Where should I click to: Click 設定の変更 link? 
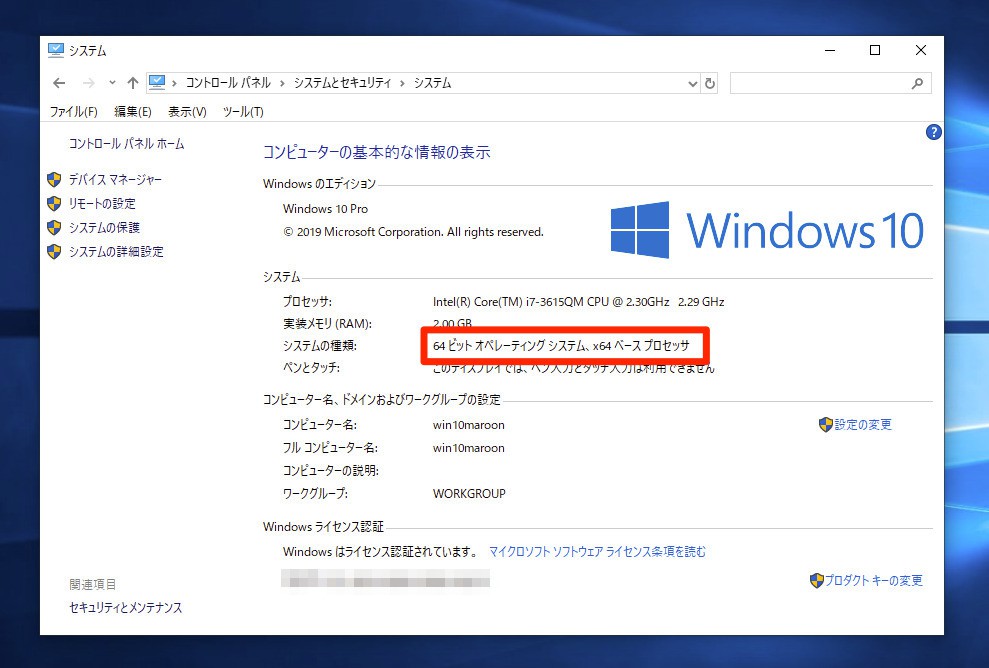point(863,425)
